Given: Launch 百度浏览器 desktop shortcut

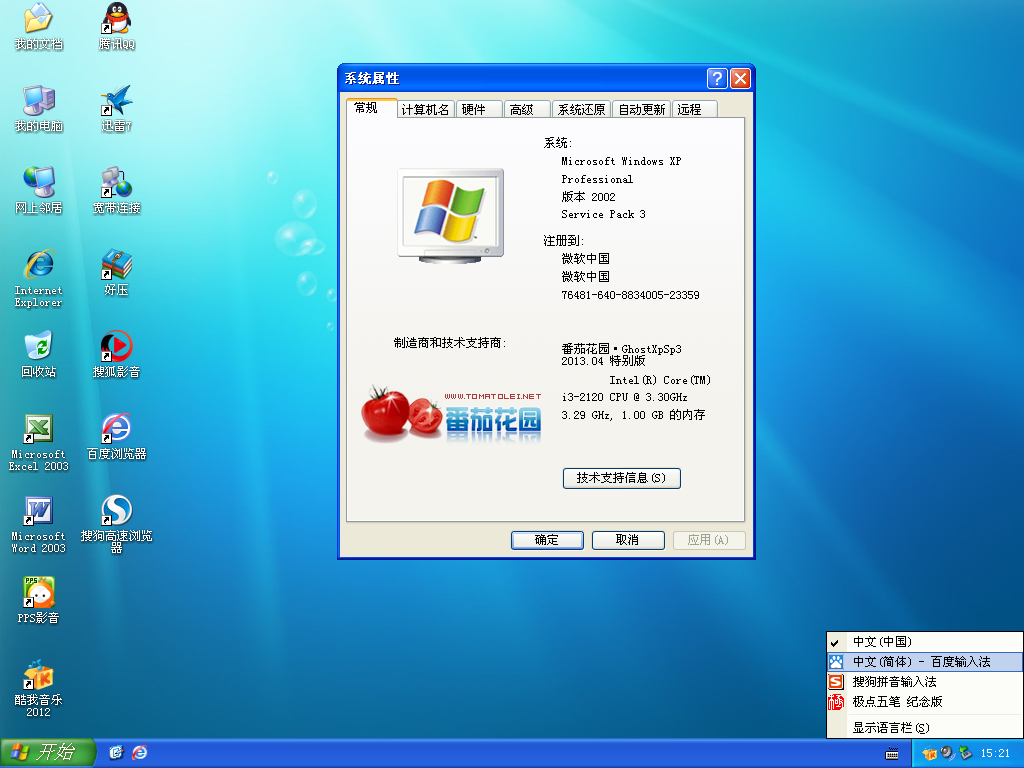Looking at the screenshot, I should (117, 436).
